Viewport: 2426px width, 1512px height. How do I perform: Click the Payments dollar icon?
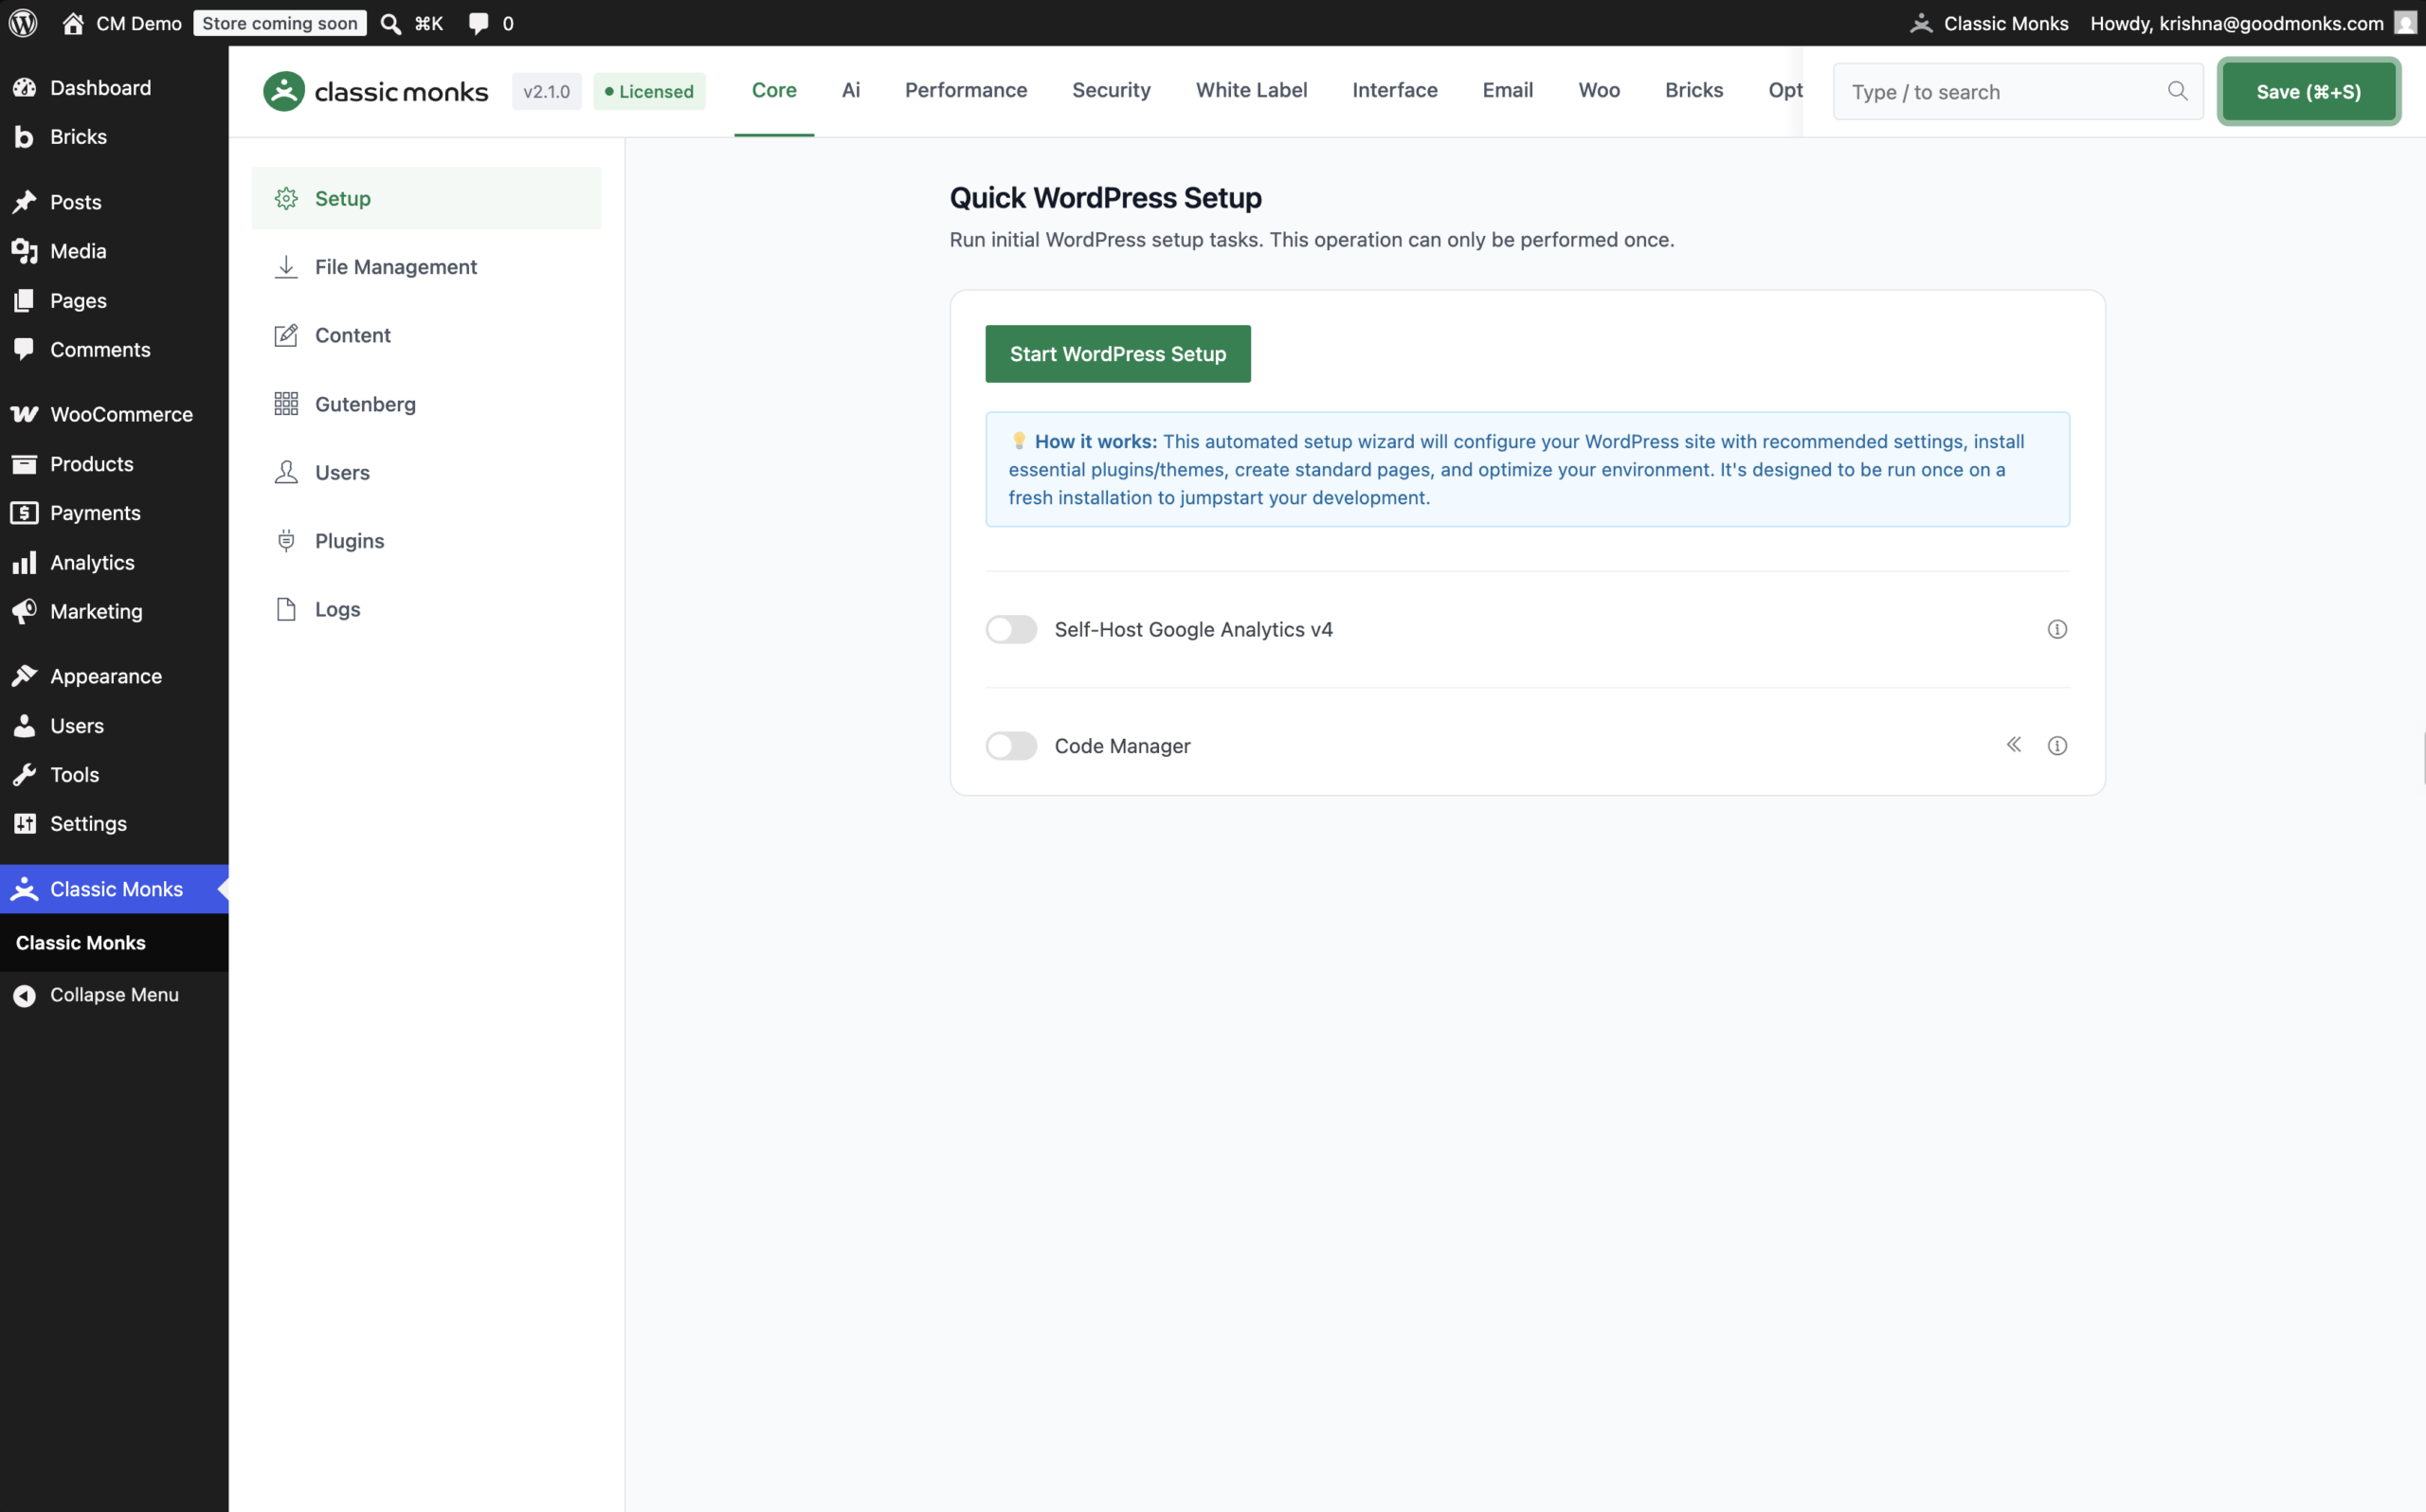click(24, 512)
